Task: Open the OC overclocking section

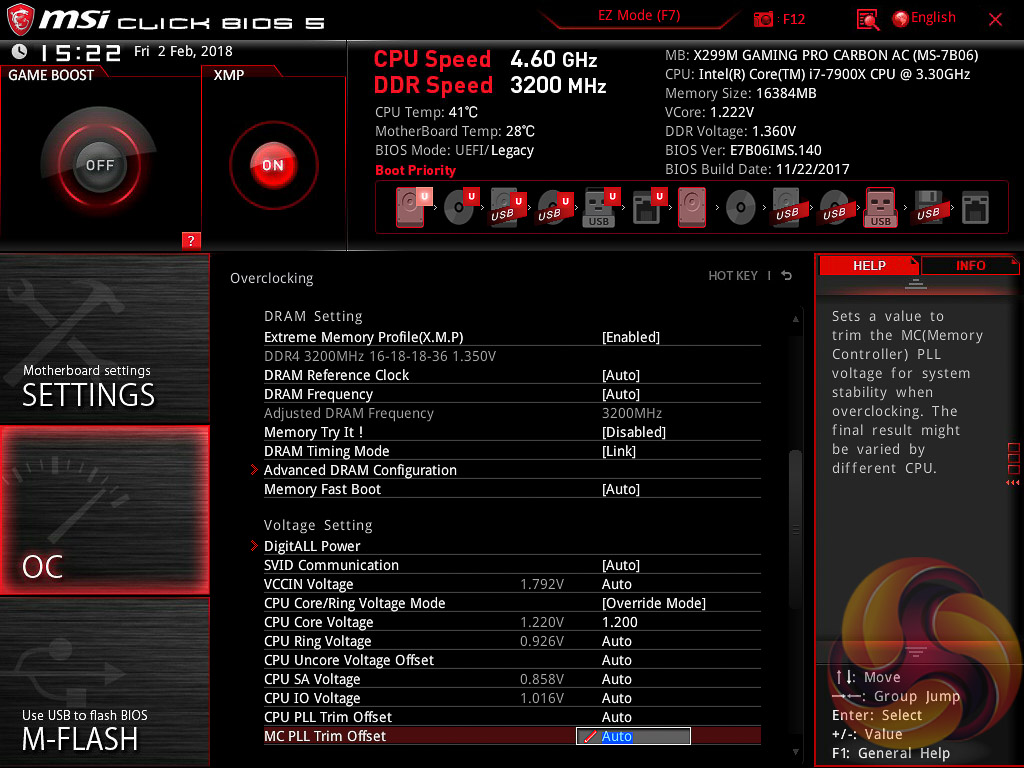Action: pyautogui.click(x=104, y=510)
